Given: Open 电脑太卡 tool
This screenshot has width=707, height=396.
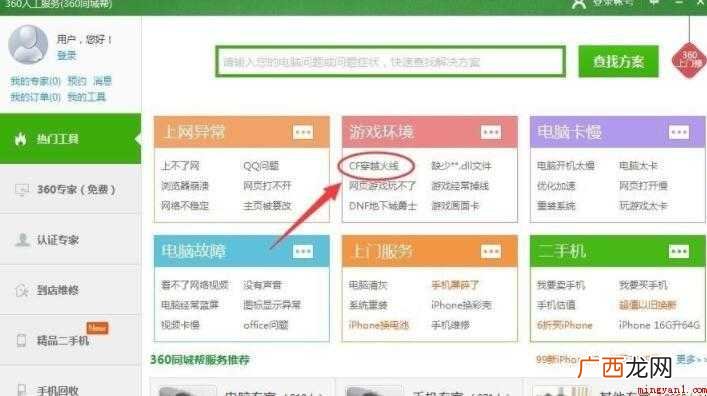Looking at the screenshot, I should 638,166.
